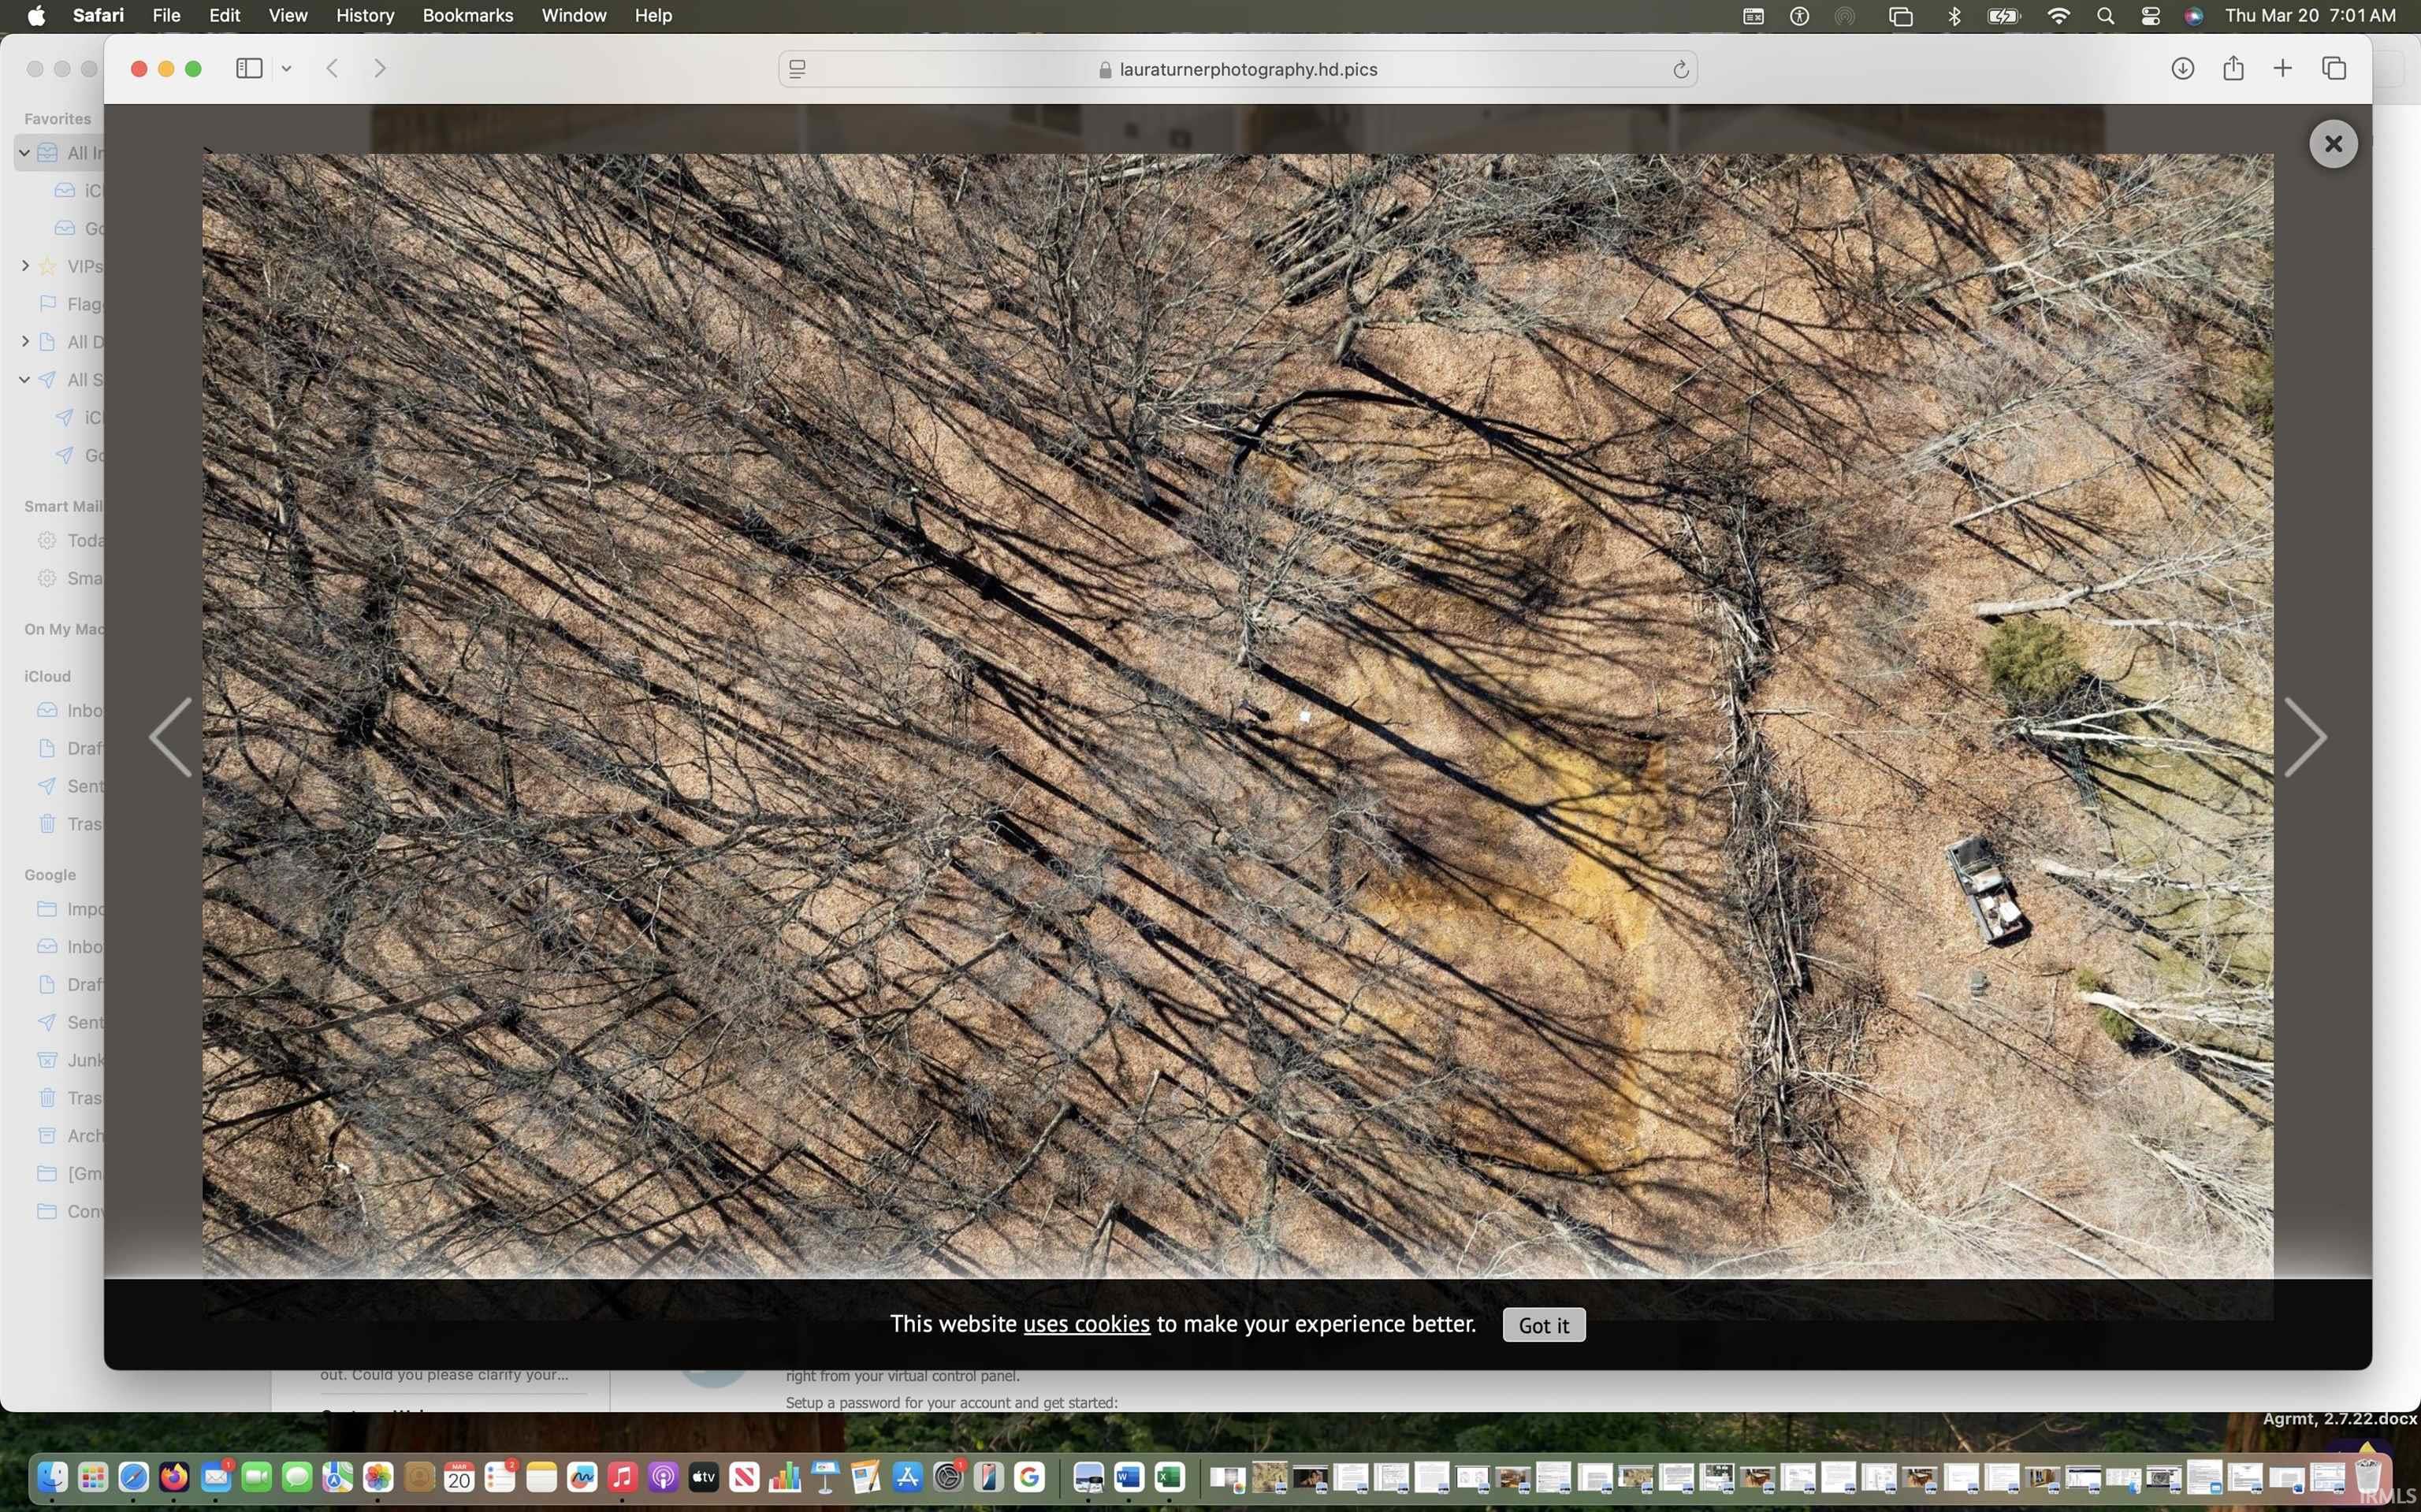Open the sidebar dropdown chevron in toolbar
Viewport: 2421px width, 1512px height.
[x=286, y=68]
